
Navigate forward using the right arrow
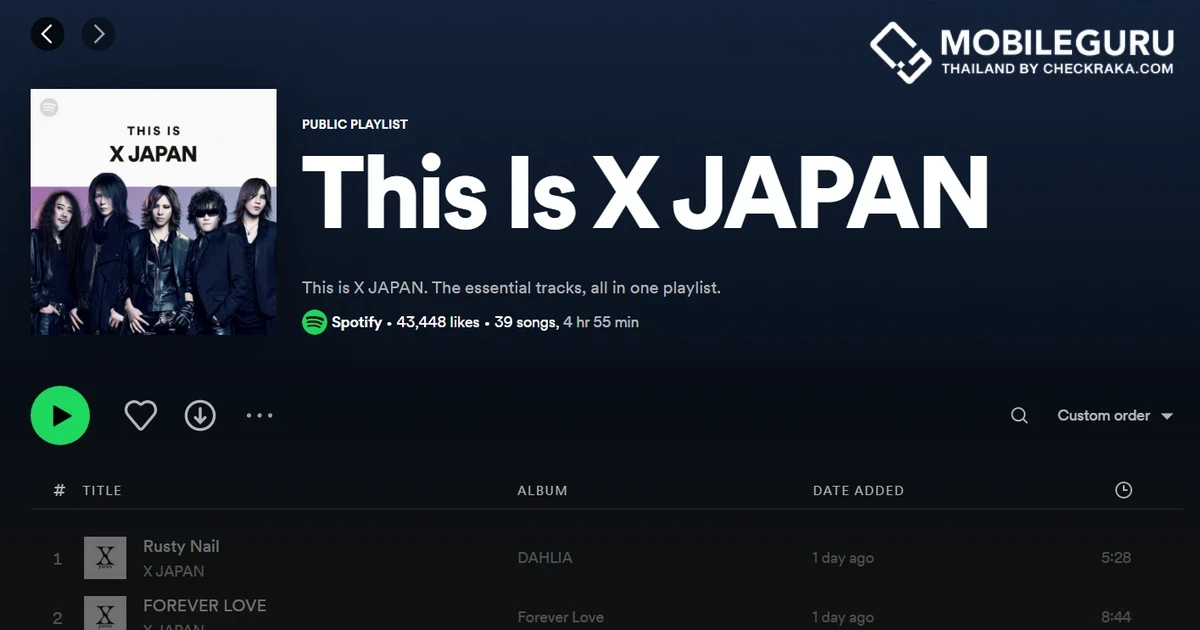98,33
